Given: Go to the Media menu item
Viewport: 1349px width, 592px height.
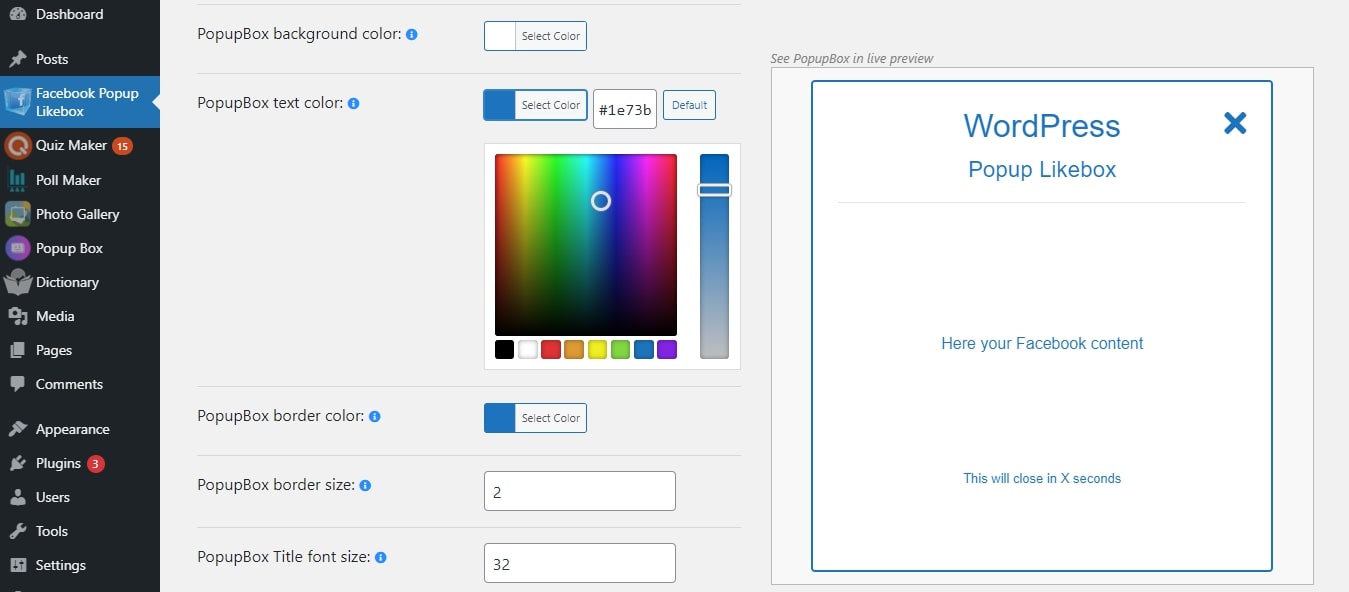Looking at the screenshot, I should (80, 316).
